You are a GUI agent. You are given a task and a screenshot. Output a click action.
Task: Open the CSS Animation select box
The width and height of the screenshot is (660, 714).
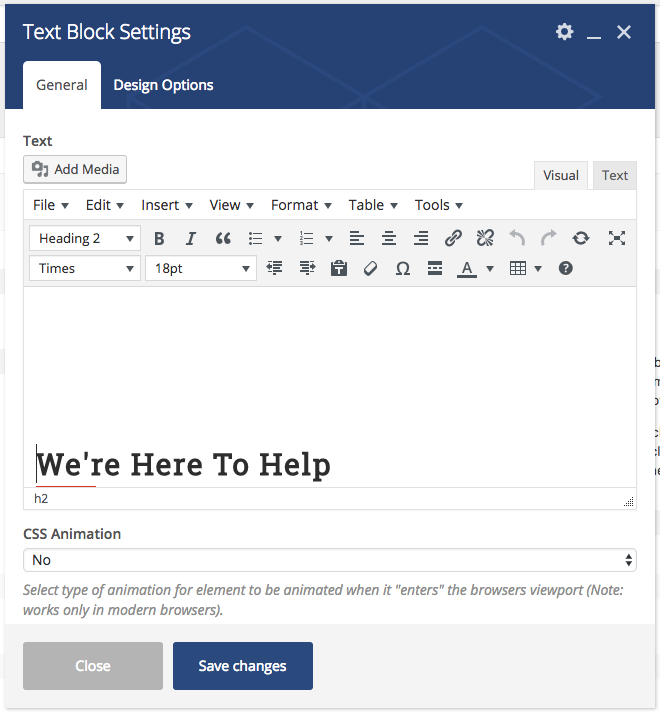329,560
